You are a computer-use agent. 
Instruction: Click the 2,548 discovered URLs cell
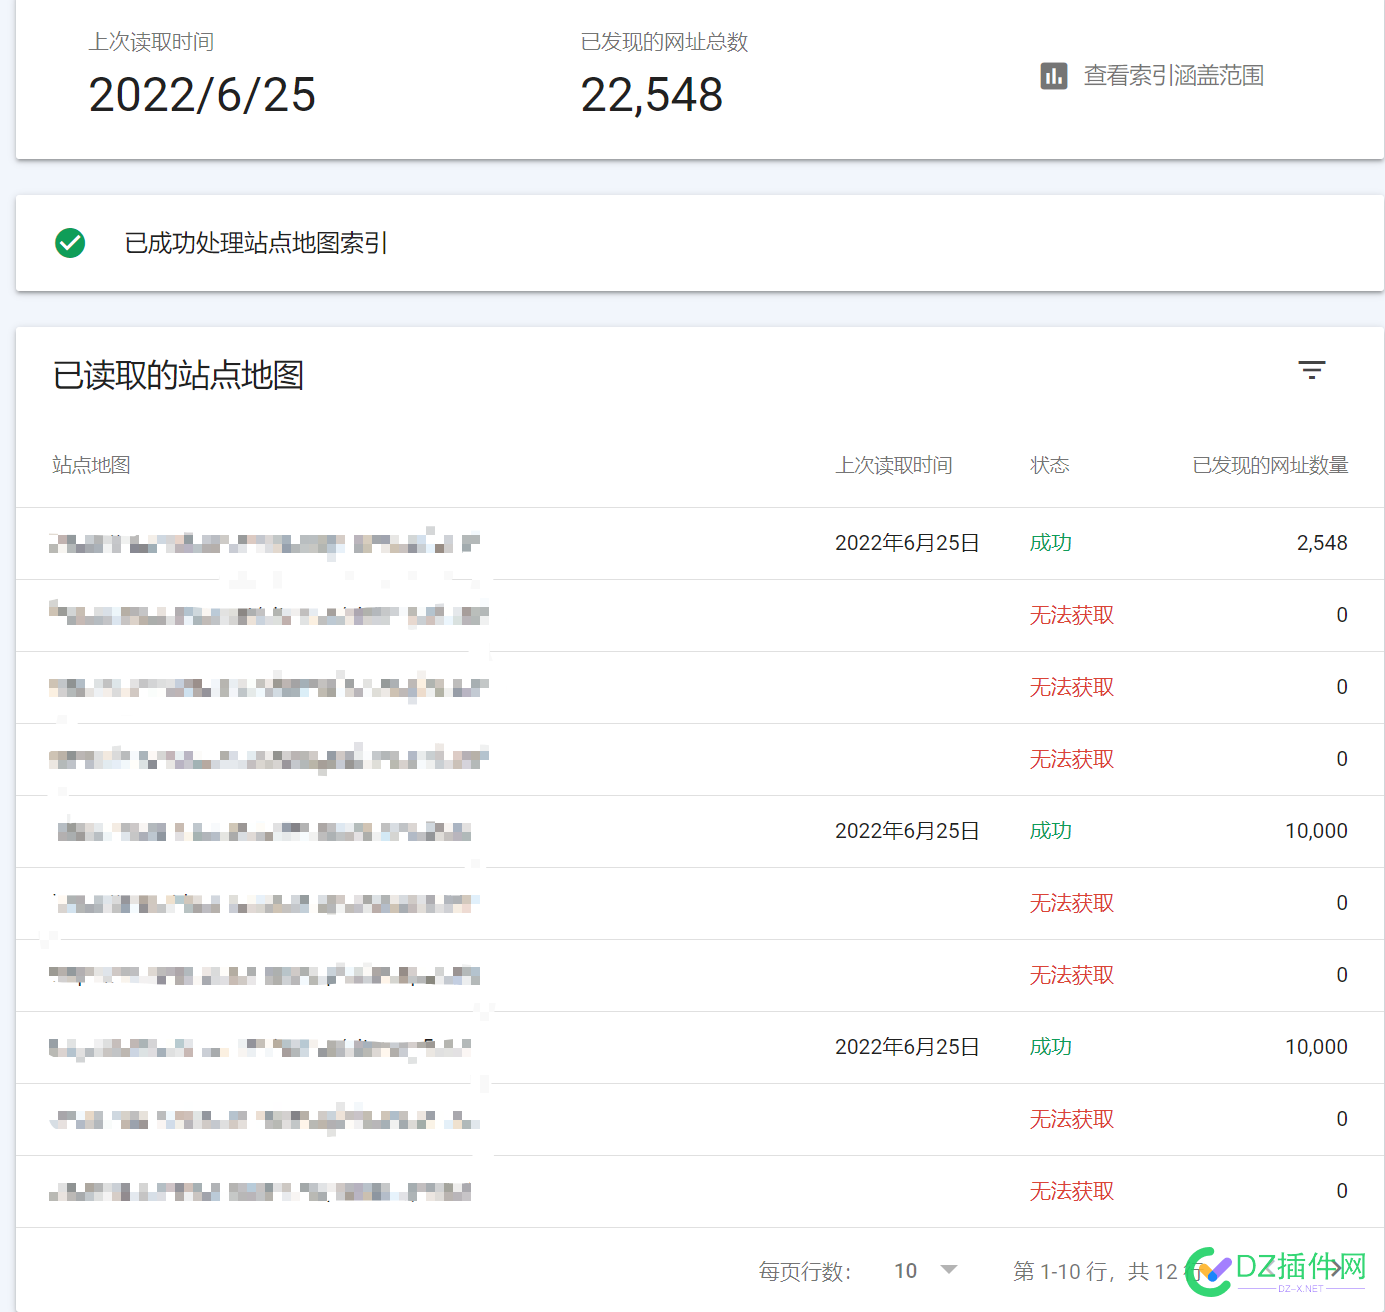coord(1322,543)
